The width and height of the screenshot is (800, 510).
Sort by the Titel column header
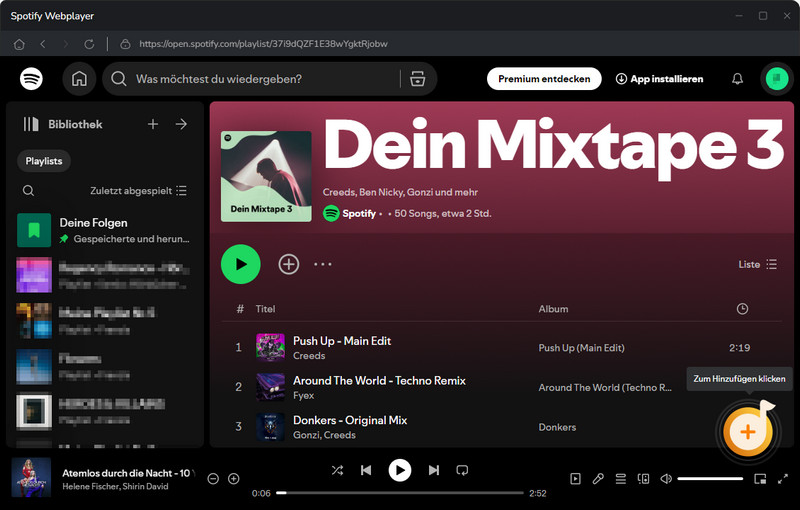[x=265, y=309]
